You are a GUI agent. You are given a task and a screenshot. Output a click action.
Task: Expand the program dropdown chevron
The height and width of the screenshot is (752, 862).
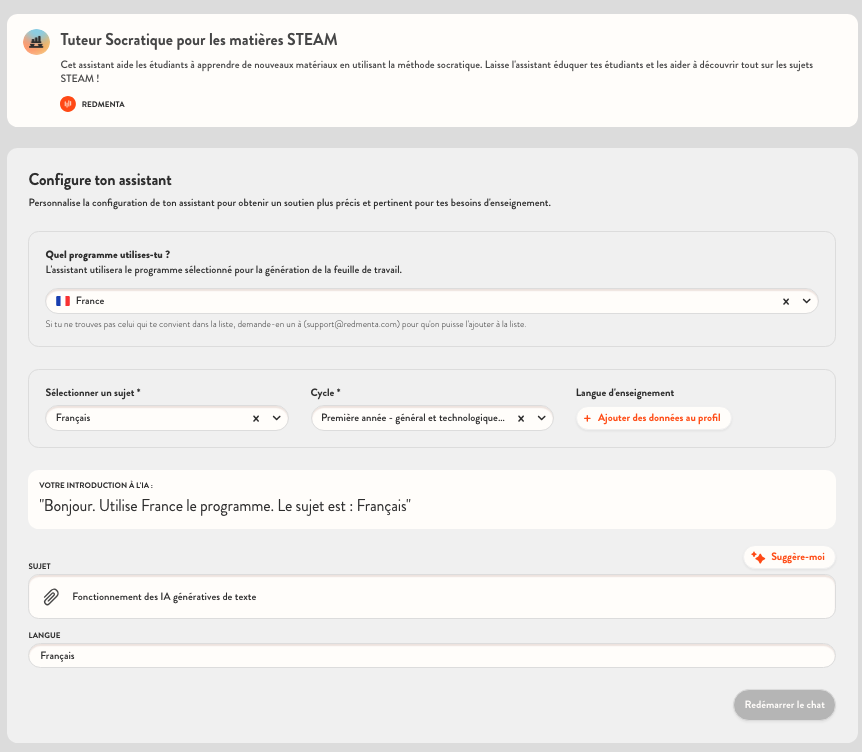click(806, 301)
